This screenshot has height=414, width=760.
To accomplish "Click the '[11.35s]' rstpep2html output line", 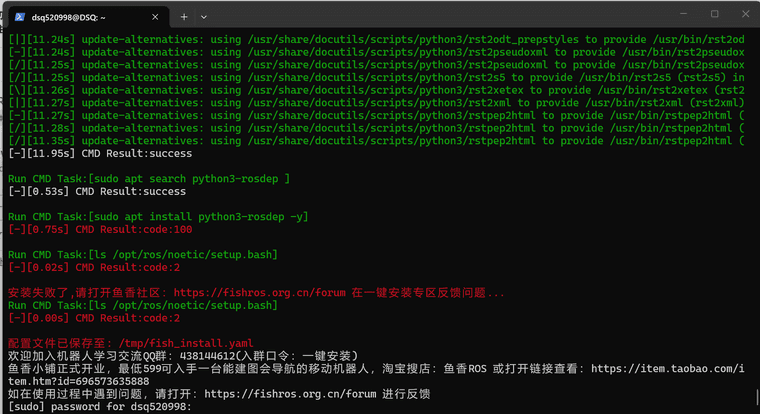I will click(x=376, y=141).
